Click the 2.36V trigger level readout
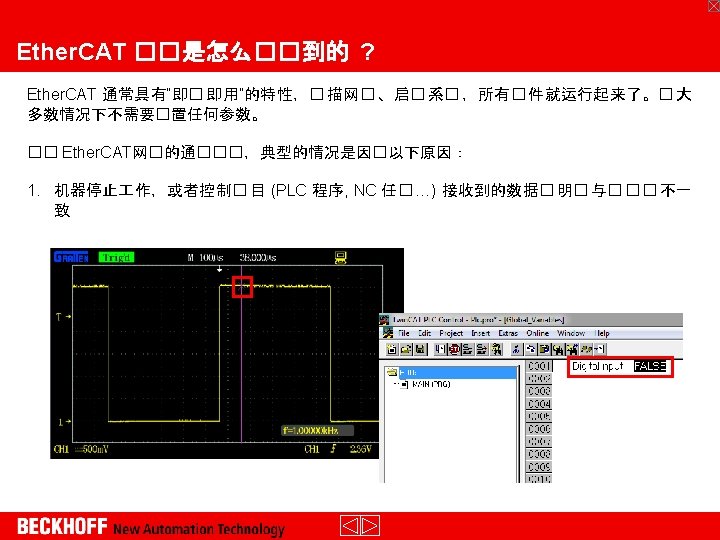This screenshot has width=720, height=540. (x=360, y=449)
